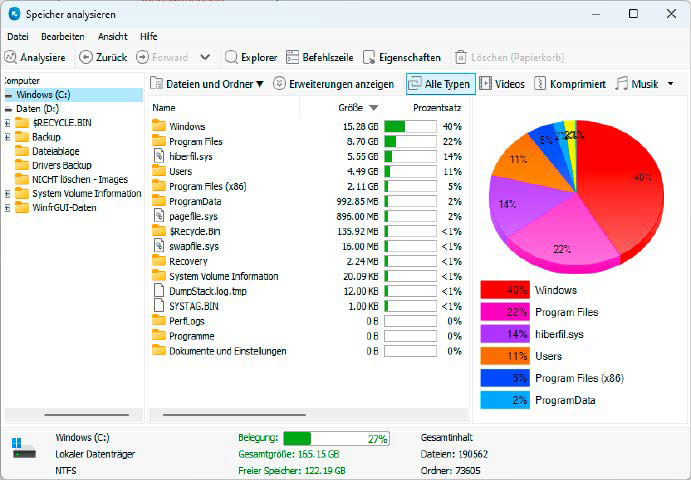This screenshot has width=691, height=480.
Task: Click the DumpStack.log.tmp file icon
Action: click(159, 291)
